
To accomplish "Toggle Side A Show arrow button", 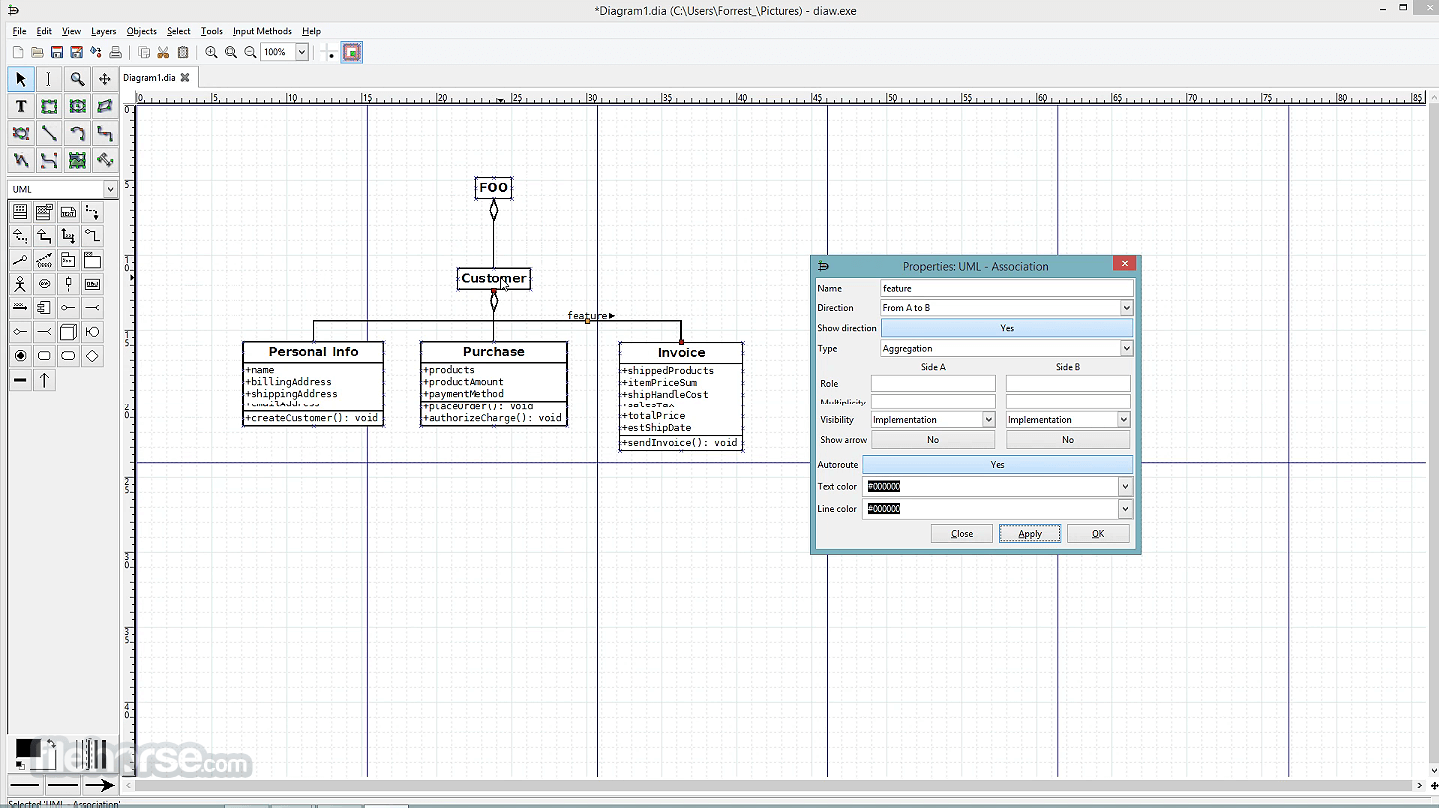I will pos(932,440).
